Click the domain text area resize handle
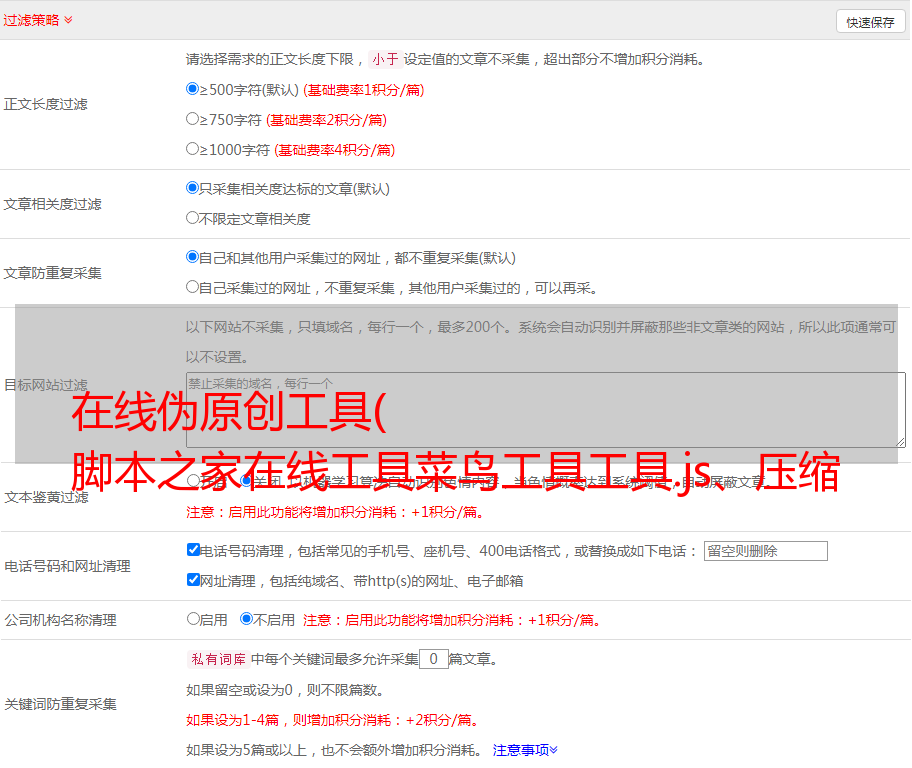The height and width of the screenshot is (768, 912). 900,442
